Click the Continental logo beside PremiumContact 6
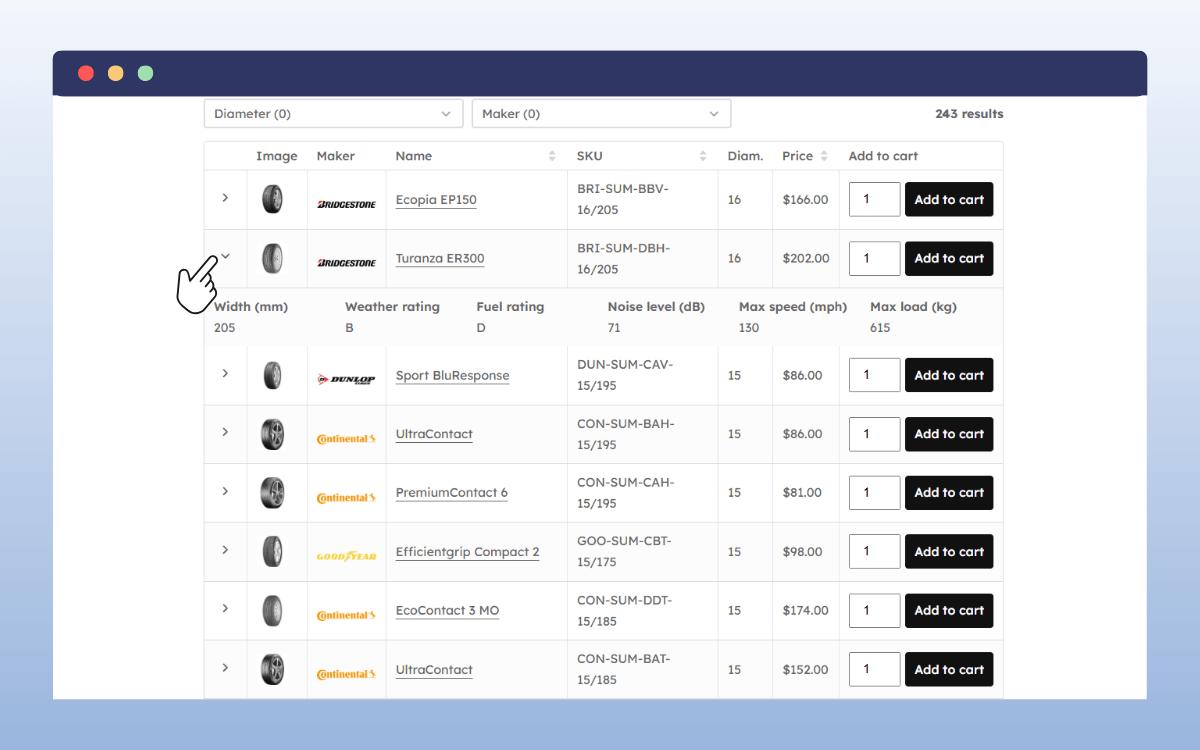 pos(346,497)
